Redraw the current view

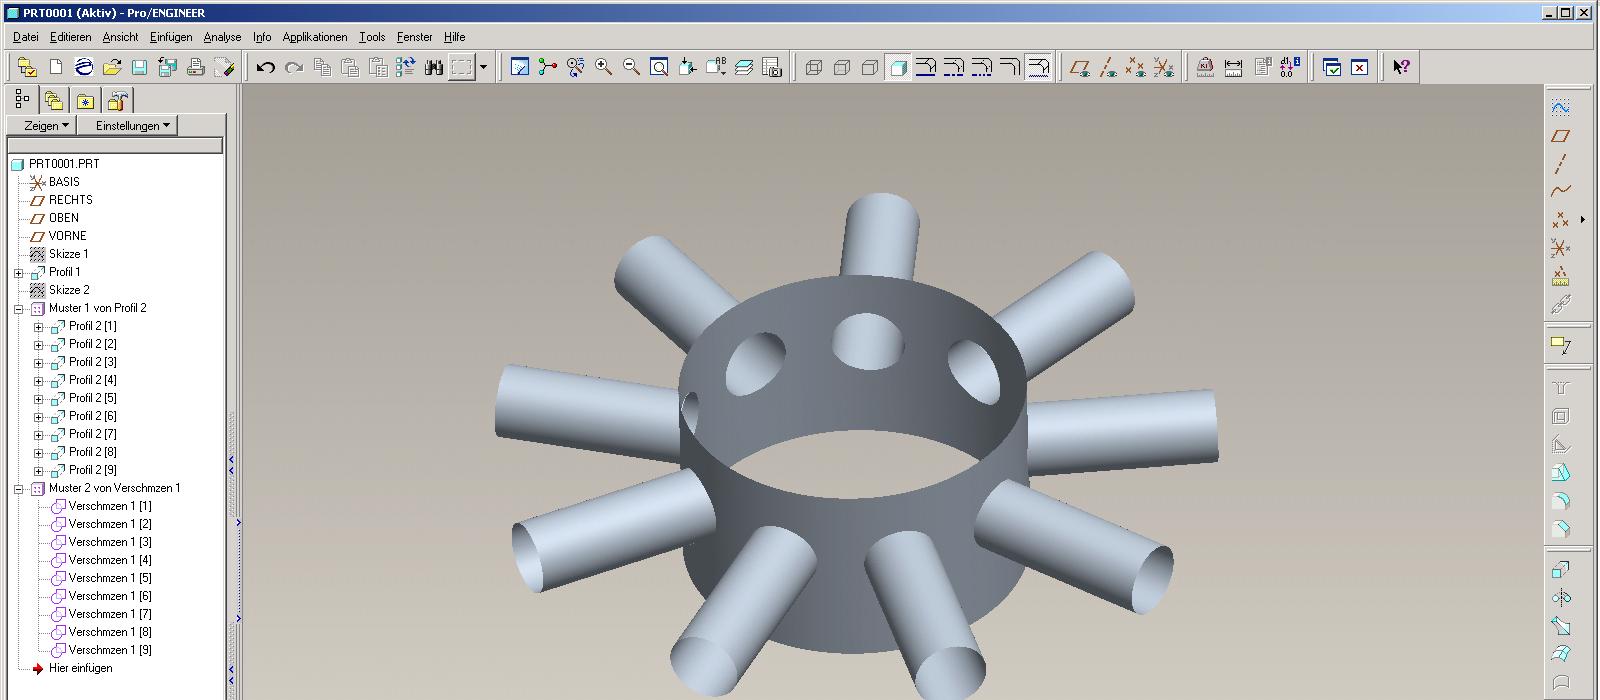click(520, 67)
